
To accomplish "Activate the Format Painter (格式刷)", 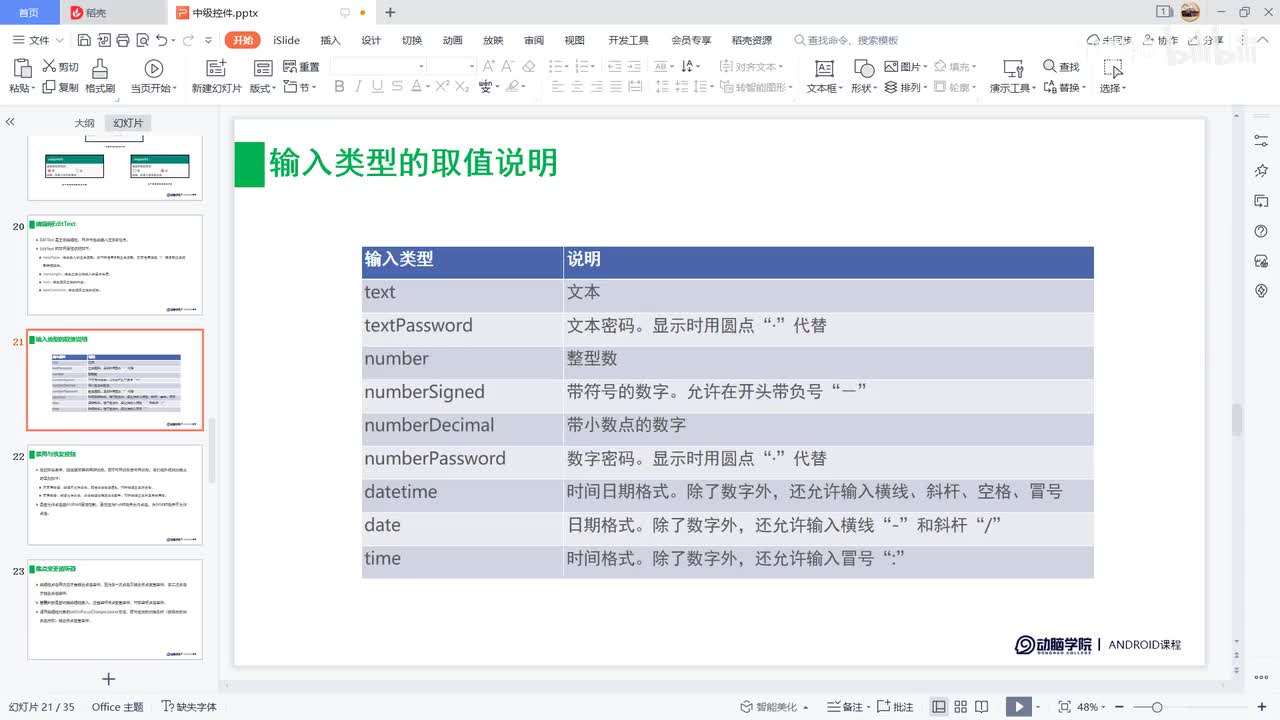I will tap(100, 76).
